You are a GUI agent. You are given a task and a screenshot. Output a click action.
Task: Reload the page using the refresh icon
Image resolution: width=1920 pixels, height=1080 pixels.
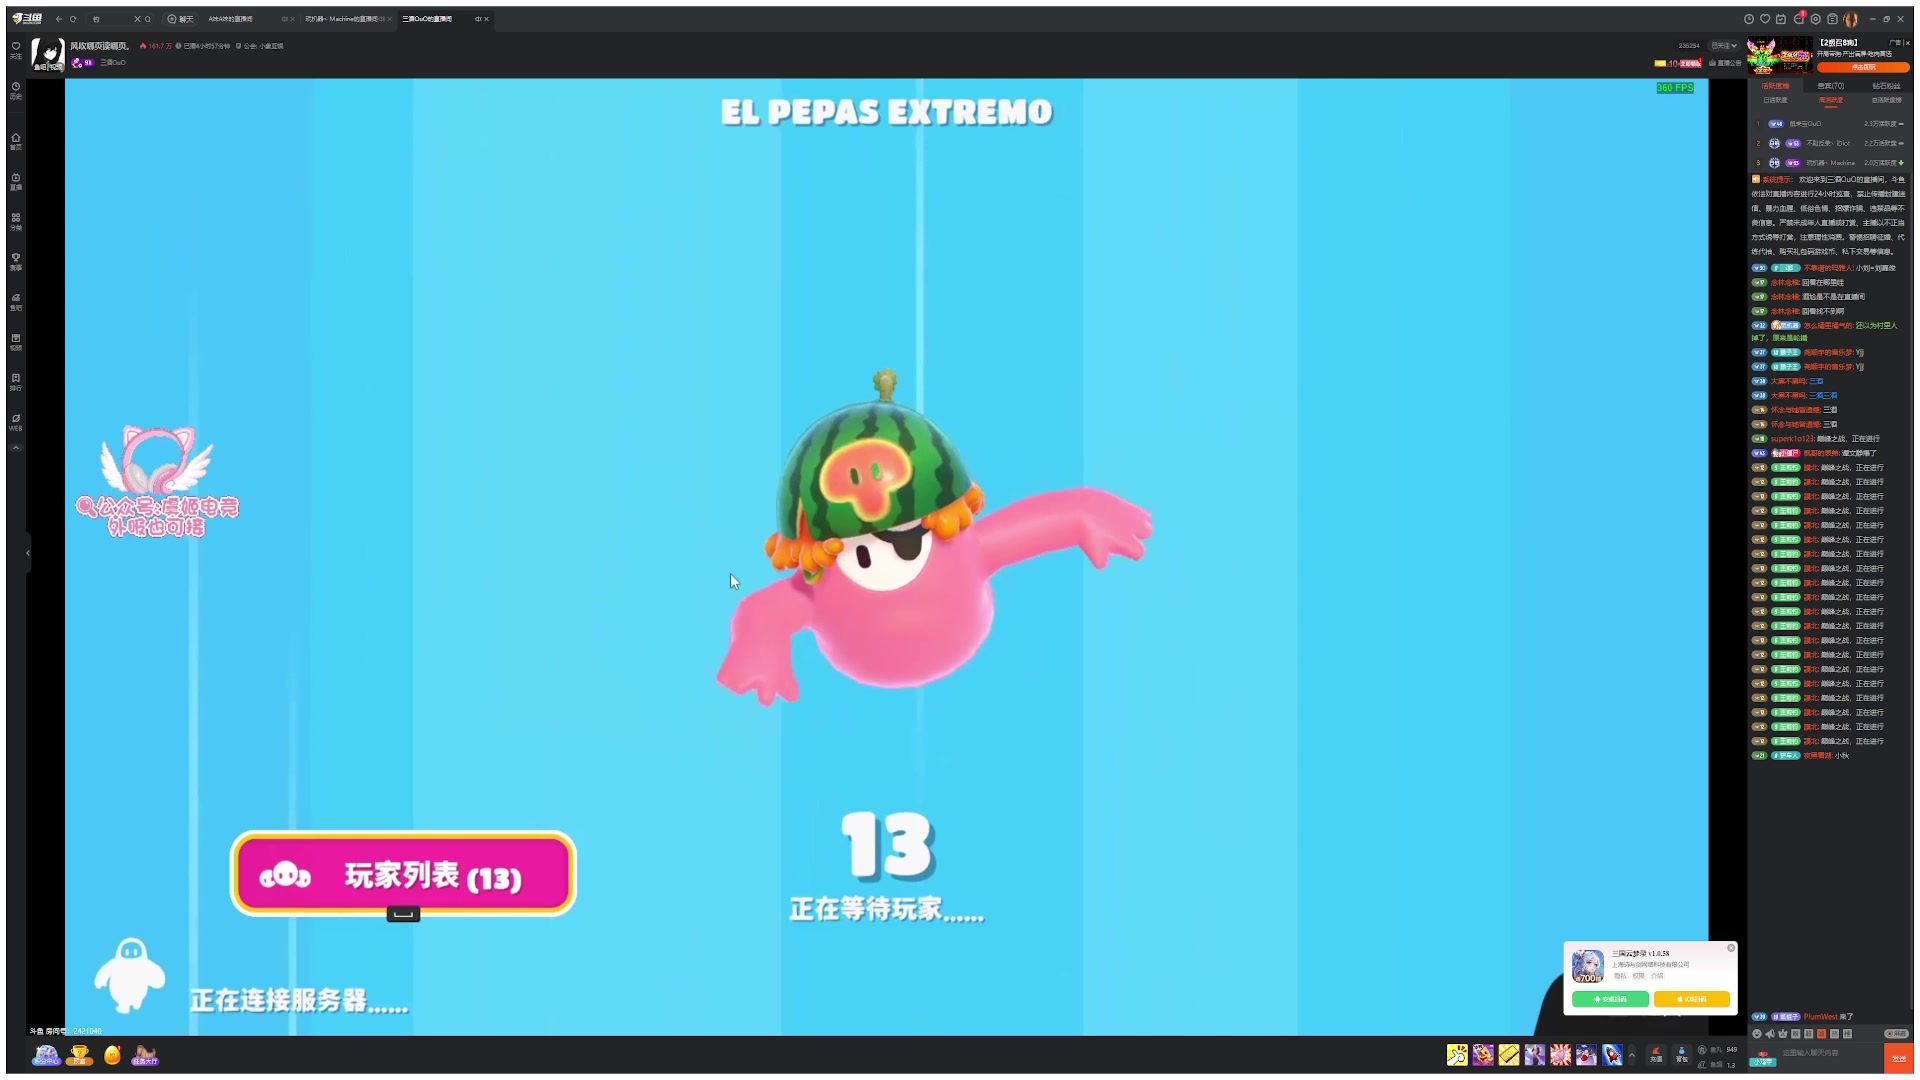click(73, 19)
